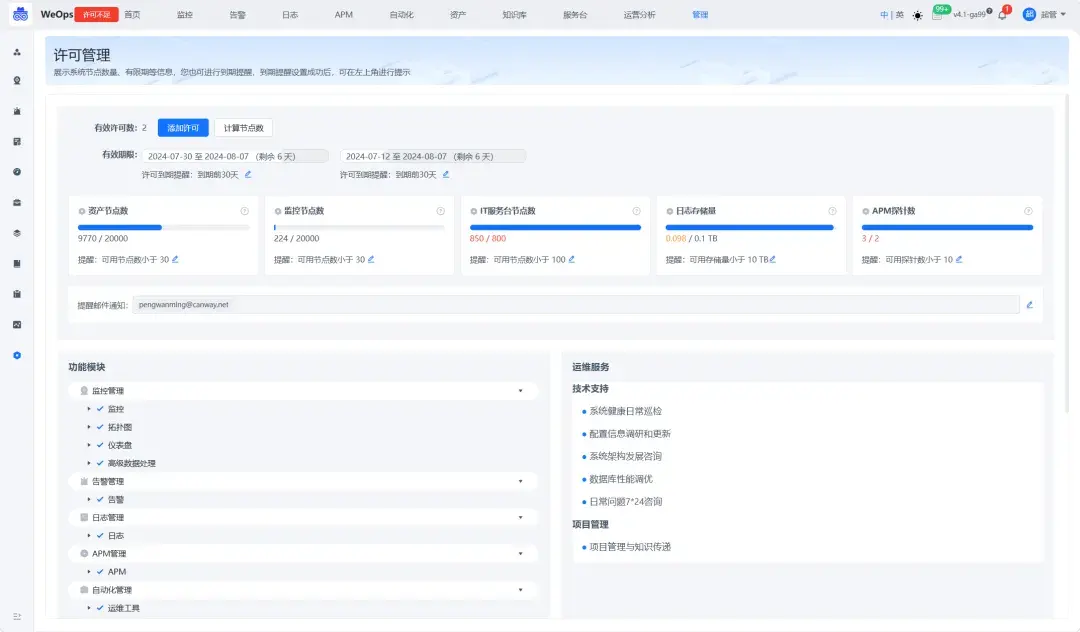1080x632 pixels.
Task: Click the red 许可不足 badge
Action: (x=96, y=14)
